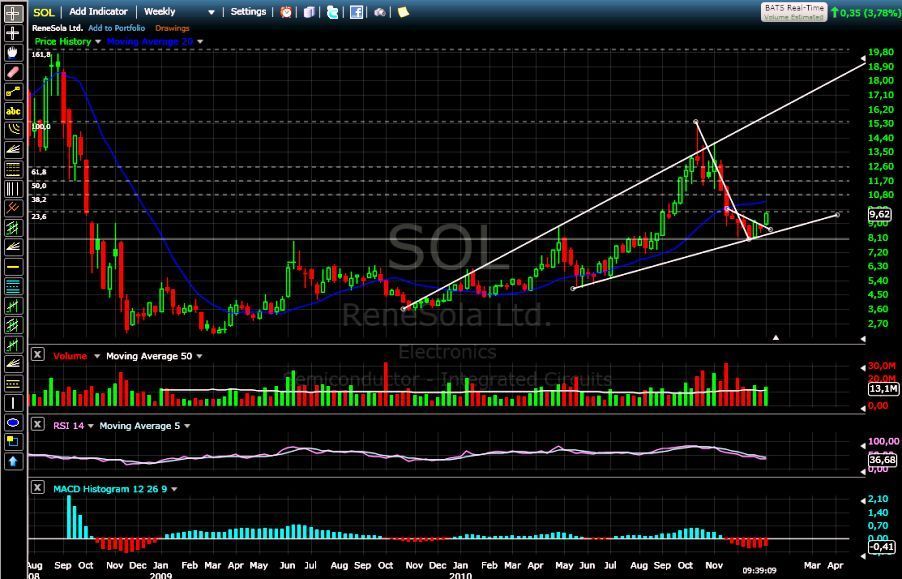
Task: Click the stacked boxes icon in top bar
Action: pyautogui.click(x=309, y=12)
